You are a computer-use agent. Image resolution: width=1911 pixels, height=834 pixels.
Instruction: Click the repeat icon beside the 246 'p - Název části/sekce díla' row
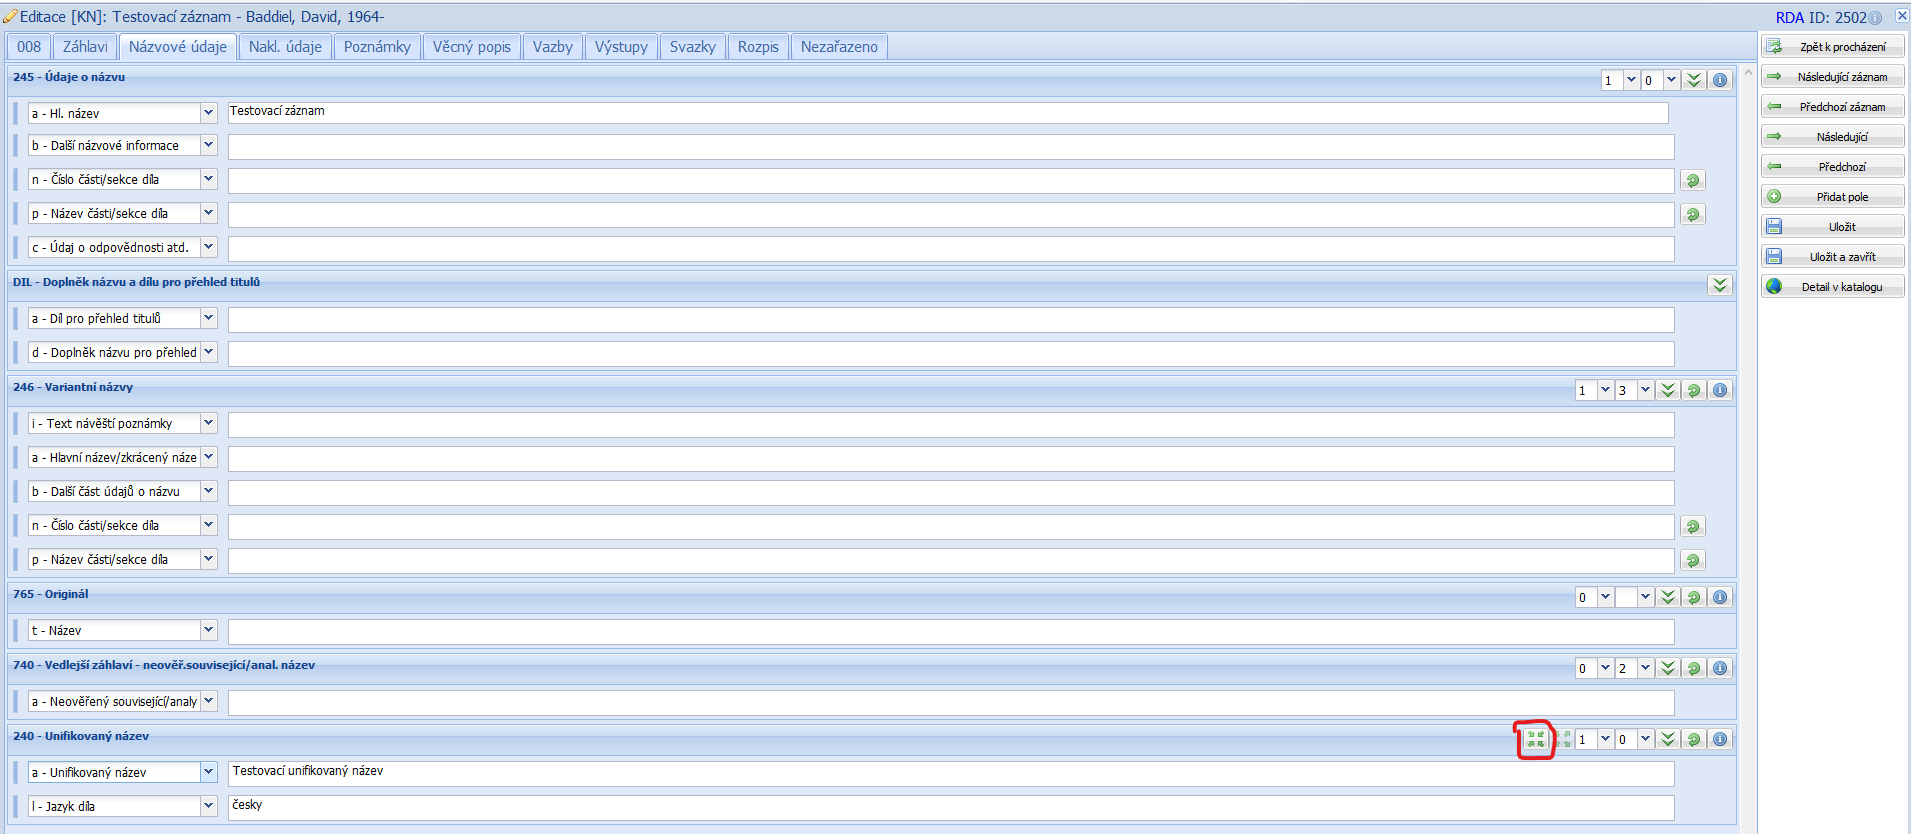[x=1692, y=561]
